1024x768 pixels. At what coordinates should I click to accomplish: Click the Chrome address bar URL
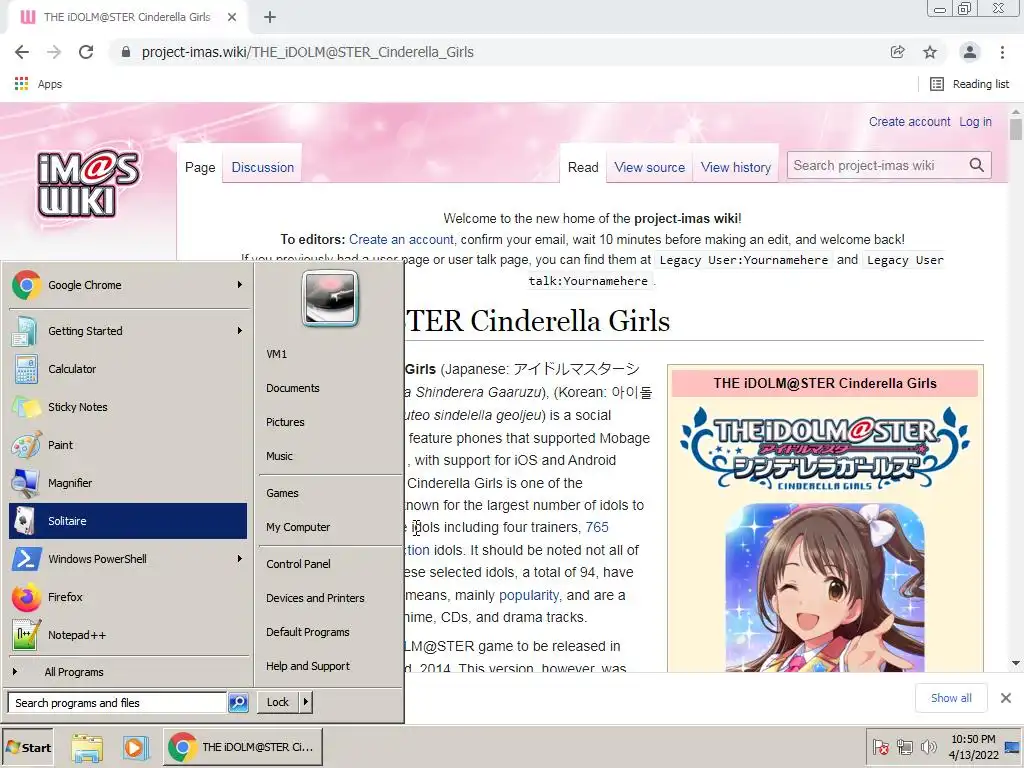point(308,52)
